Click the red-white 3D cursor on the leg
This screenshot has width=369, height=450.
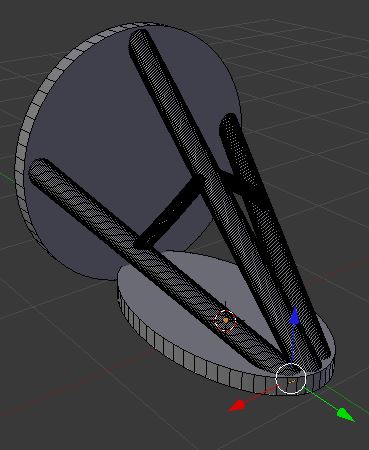tap(225, 320)
